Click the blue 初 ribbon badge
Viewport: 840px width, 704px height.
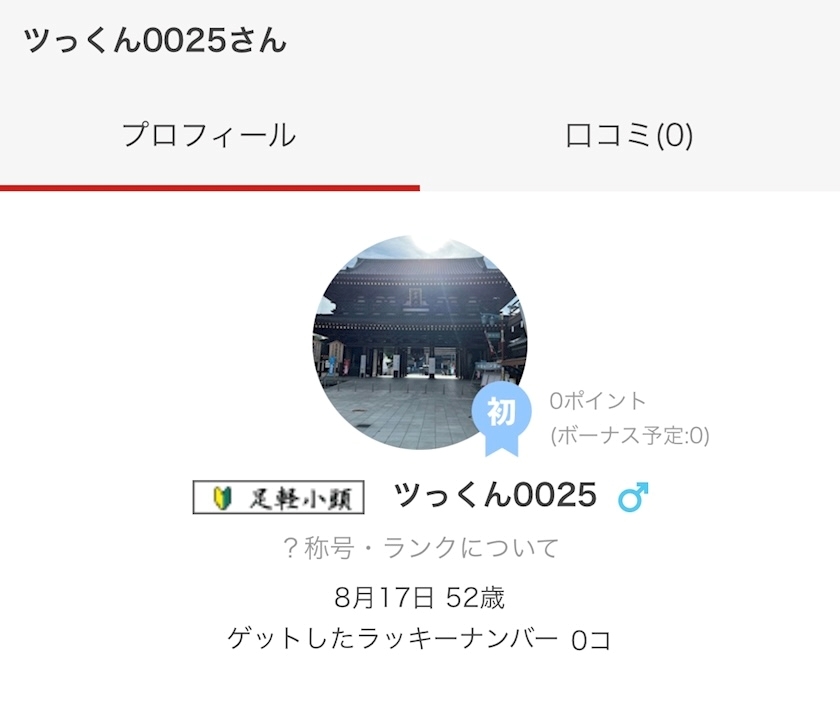tap(501, 419)
